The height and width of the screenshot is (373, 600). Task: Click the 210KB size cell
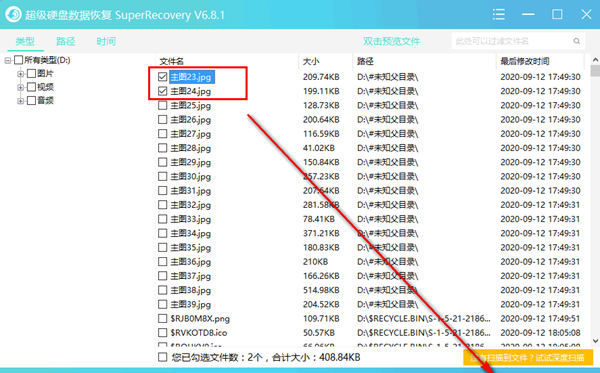pyautogui.click(x=315, y=262)
